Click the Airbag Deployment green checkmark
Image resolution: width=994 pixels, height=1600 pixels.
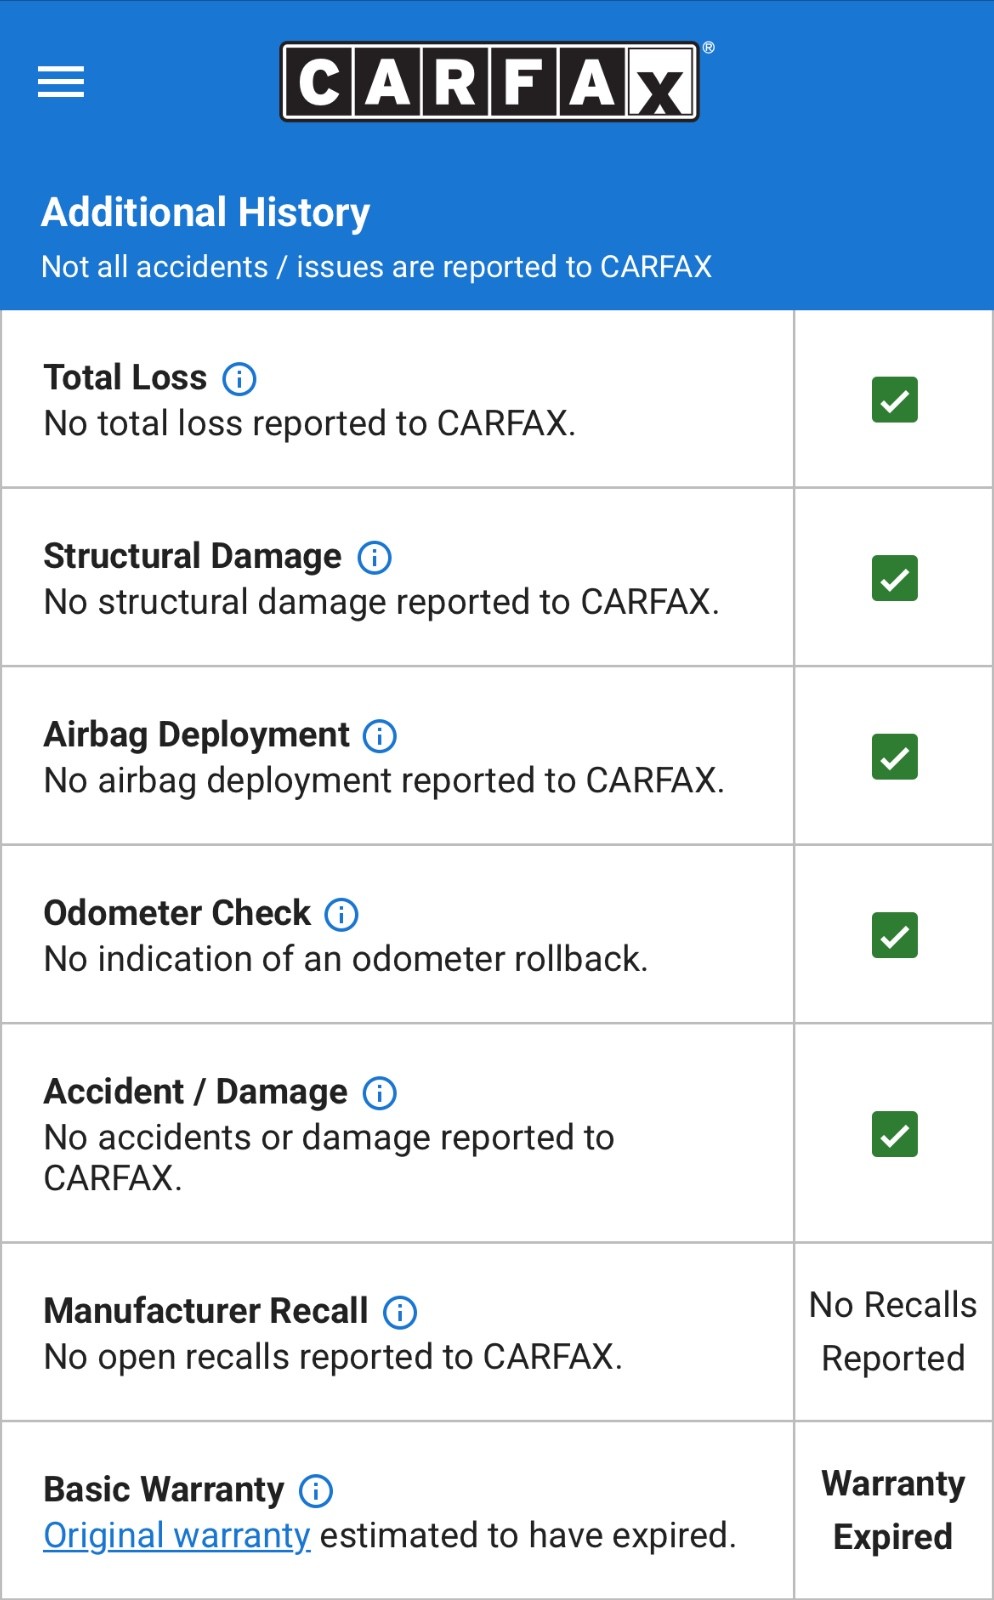coord(894,757)
